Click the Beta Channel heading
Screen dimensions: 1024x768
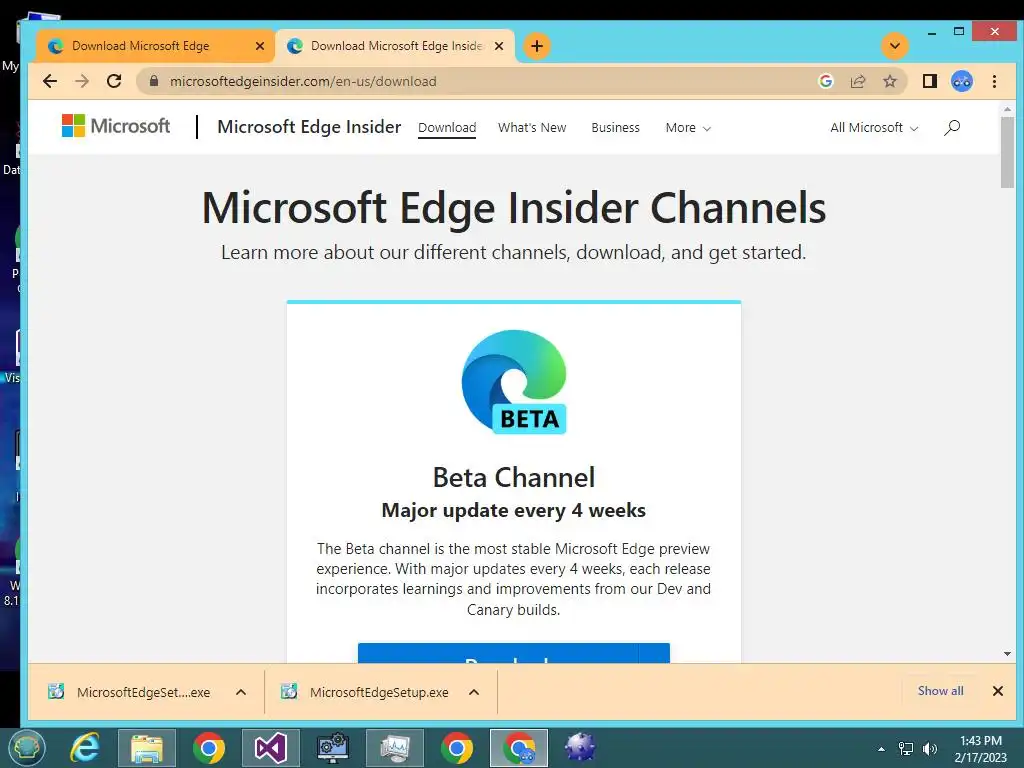514,477
